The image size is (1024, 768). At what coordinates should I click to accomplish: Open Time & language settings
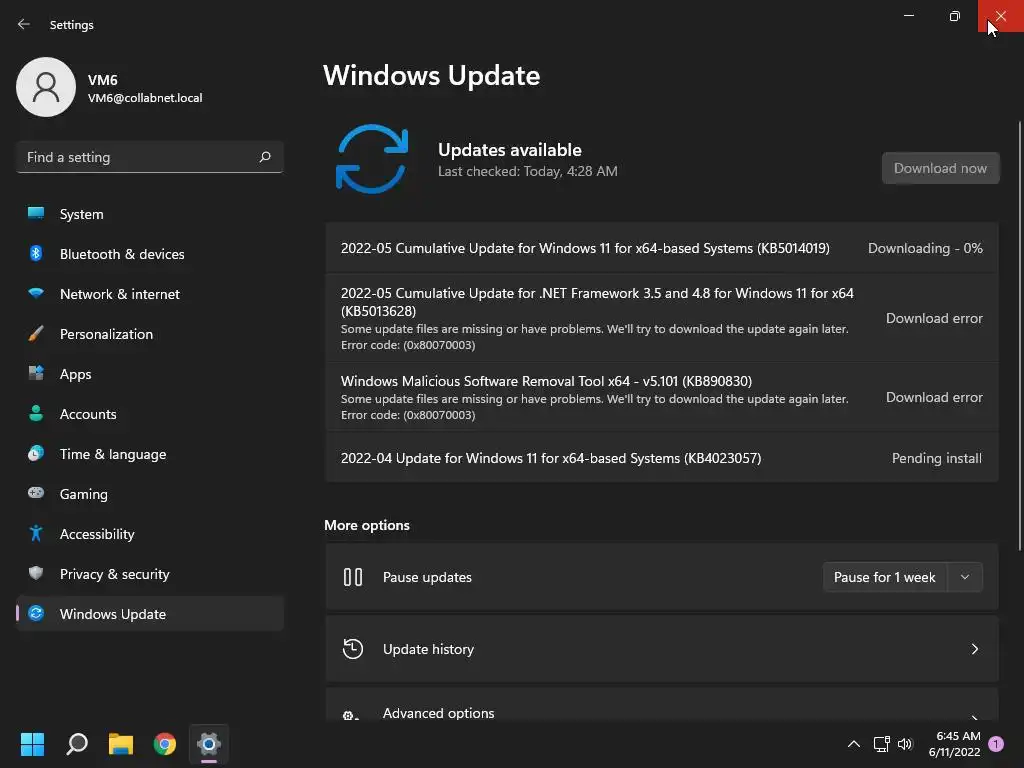[150, 454]
